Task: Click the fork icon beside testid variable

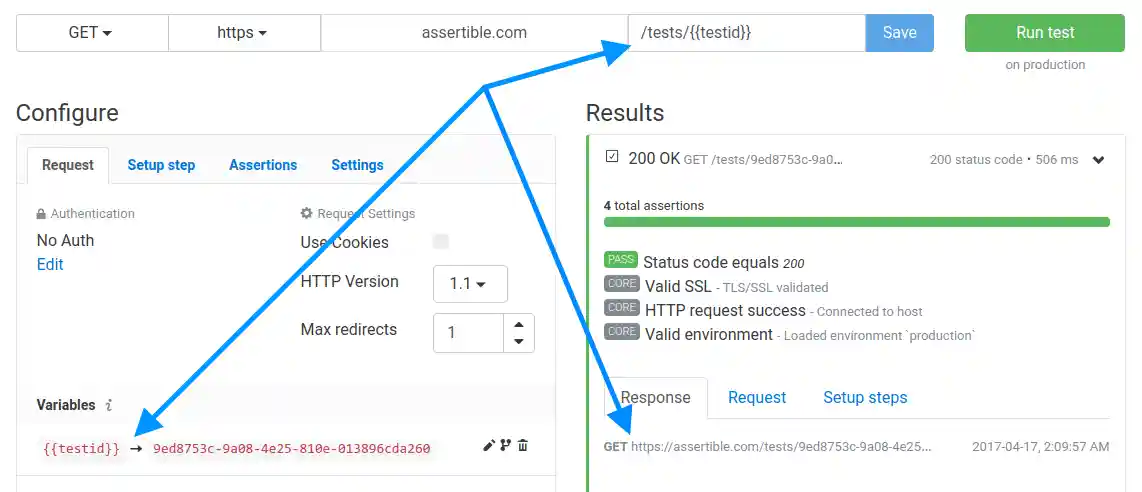Action: click(505, 446)
